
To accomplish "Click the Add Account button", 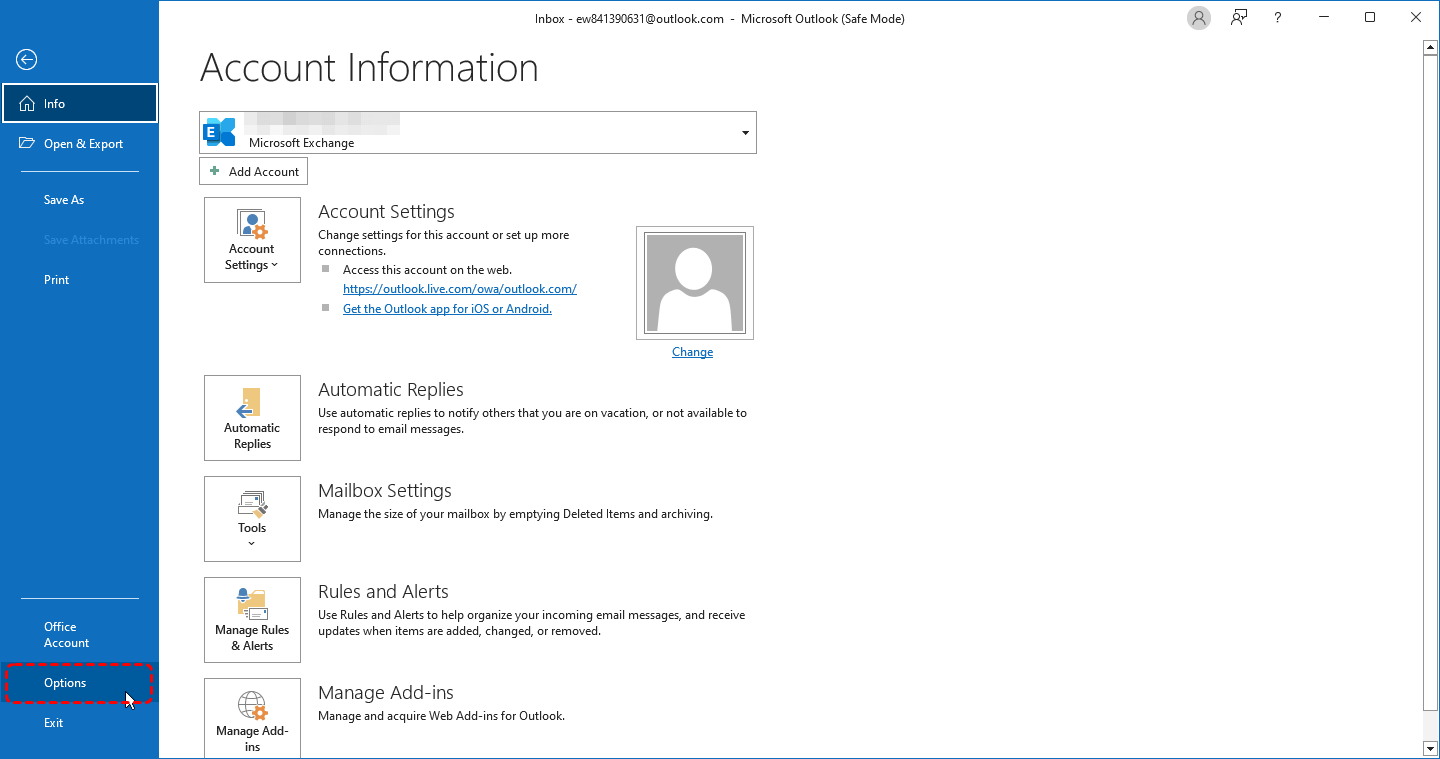I will click(254, 172).
